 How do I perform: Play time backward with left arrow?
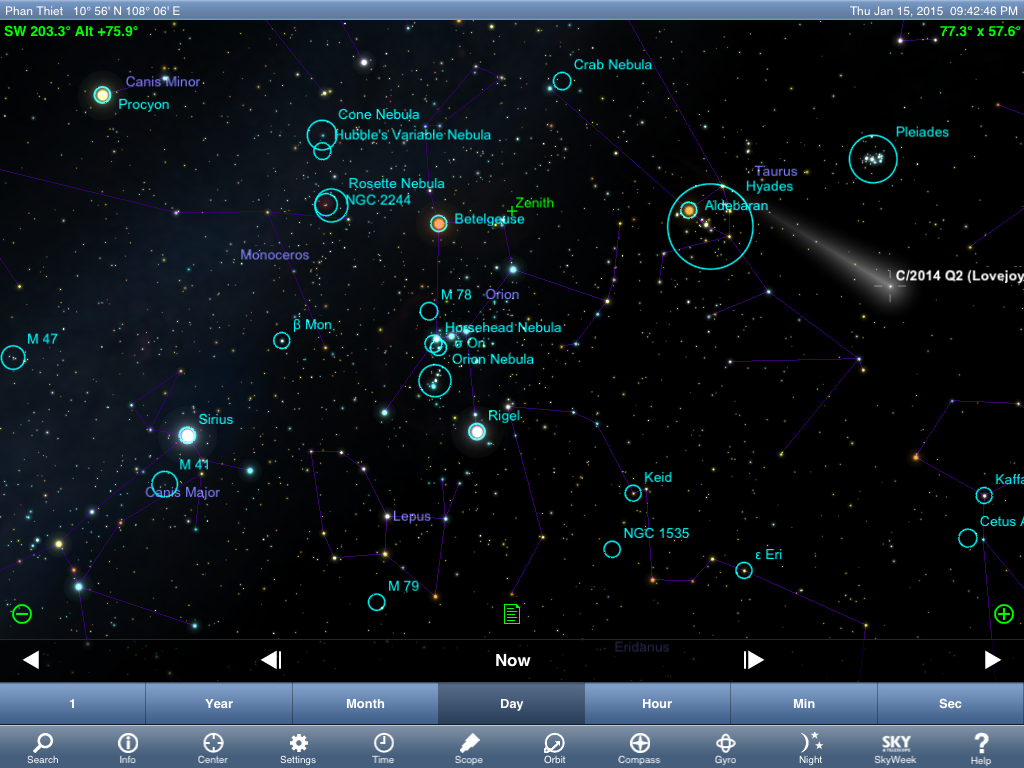[x=31, y=660]
